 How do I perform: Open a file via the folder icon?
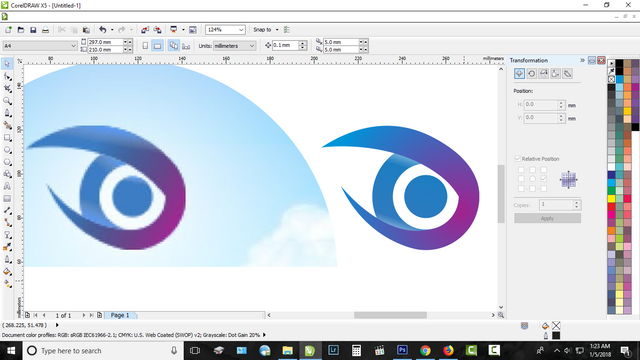[21, 30]
